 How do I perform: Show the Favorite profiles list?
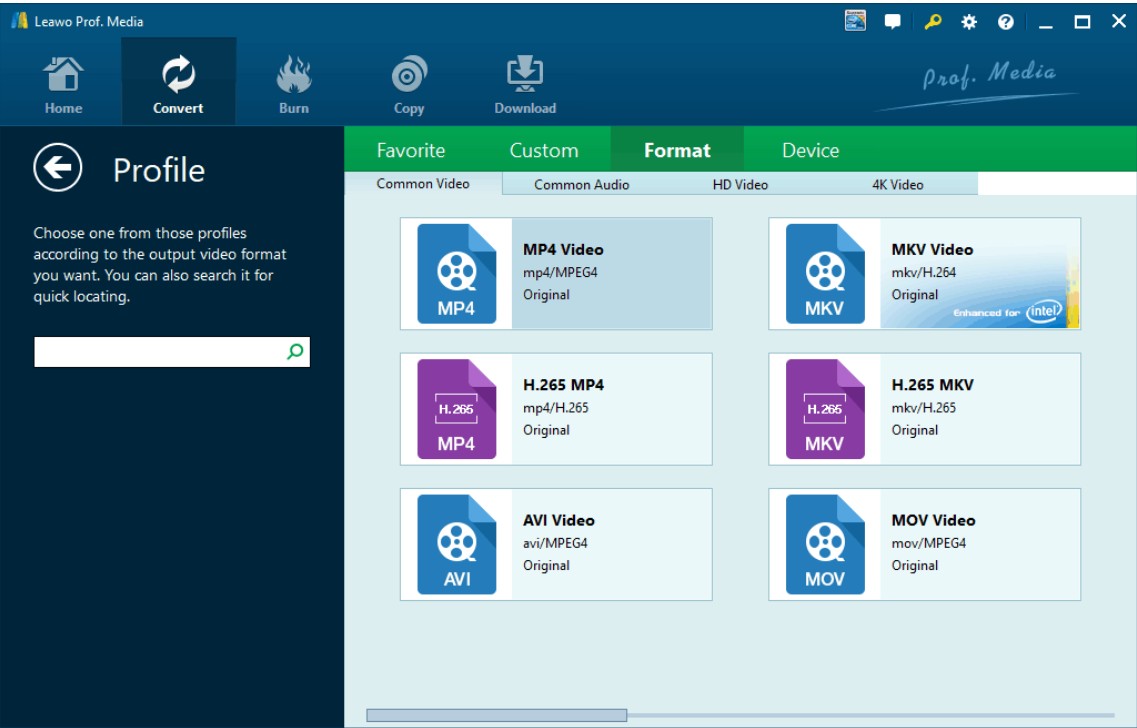pos(411,150)
